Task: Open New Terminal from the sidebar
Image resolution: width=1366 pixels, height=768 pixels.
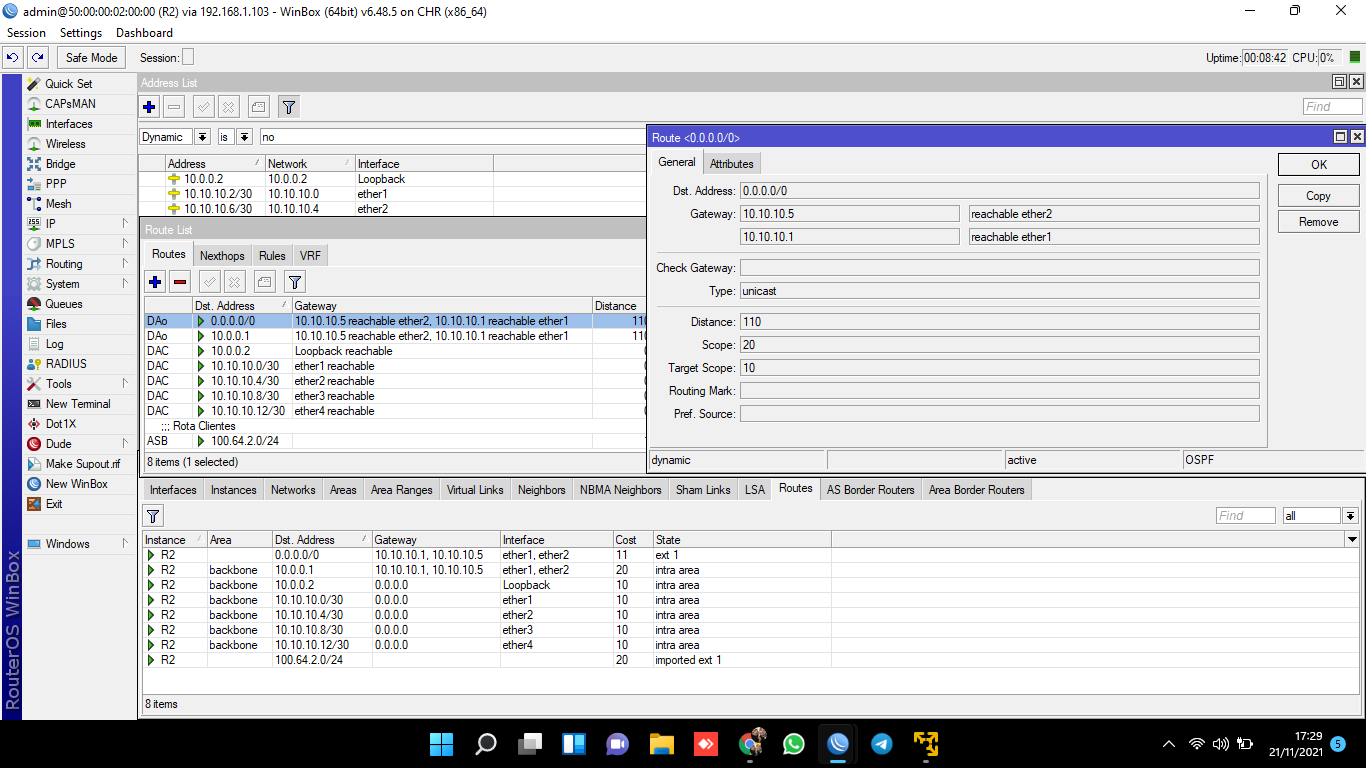Action: tap(77, 404)
